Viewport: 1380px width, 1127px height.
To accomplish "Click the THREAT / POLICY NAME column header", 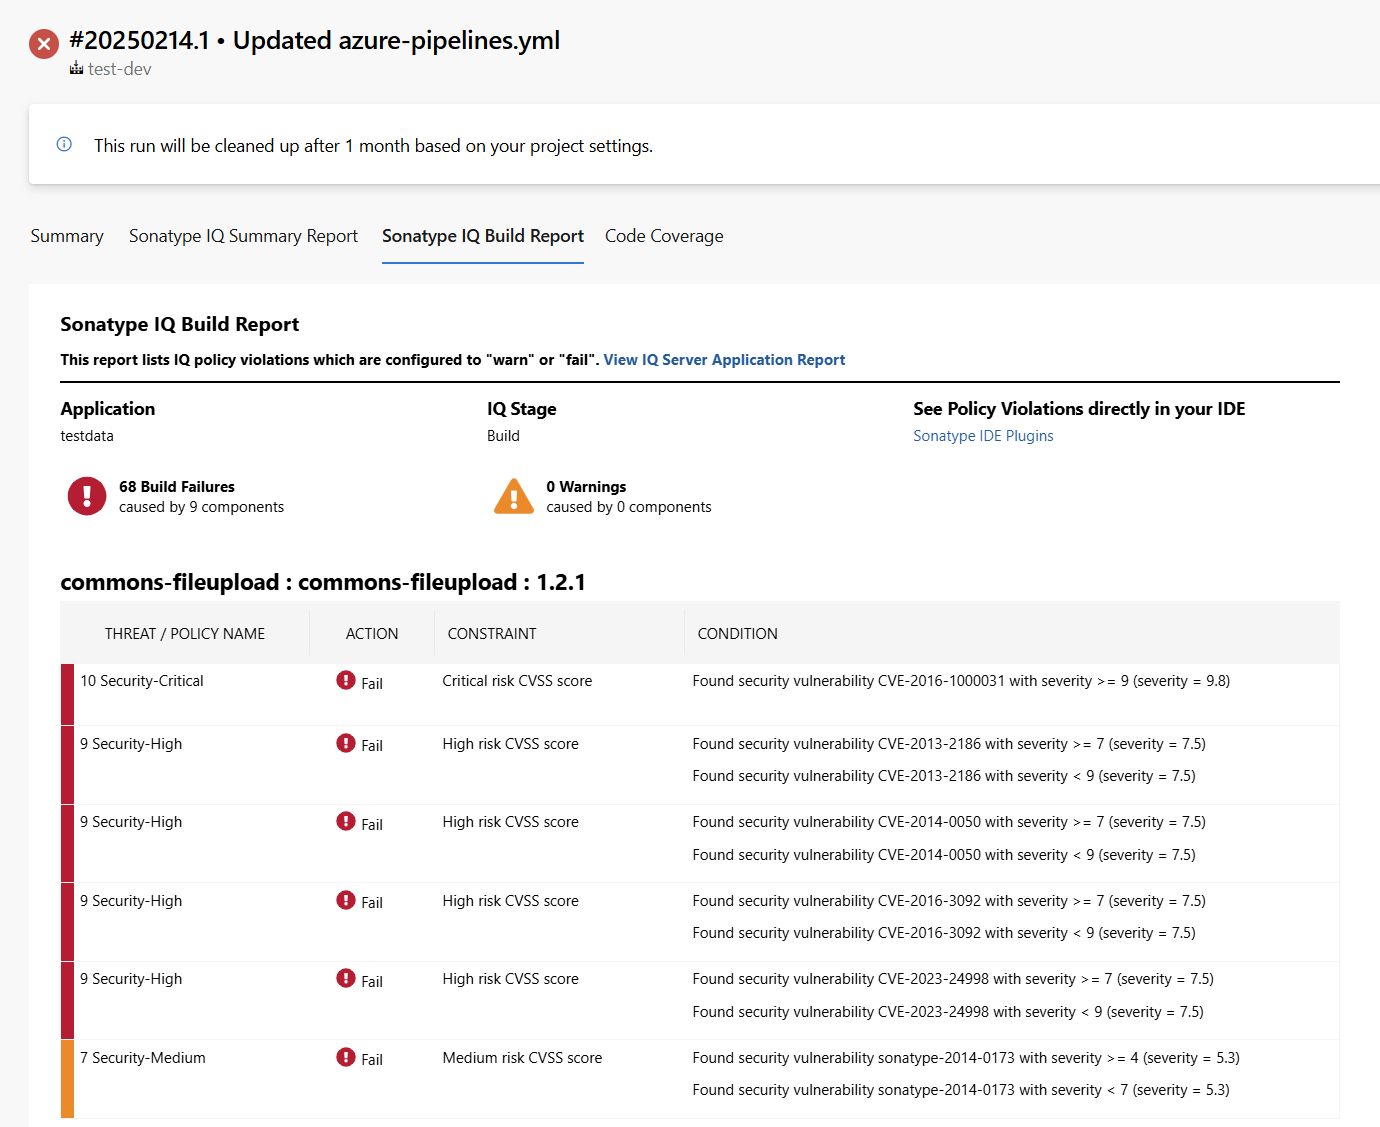I will click(x=185, y=634).
